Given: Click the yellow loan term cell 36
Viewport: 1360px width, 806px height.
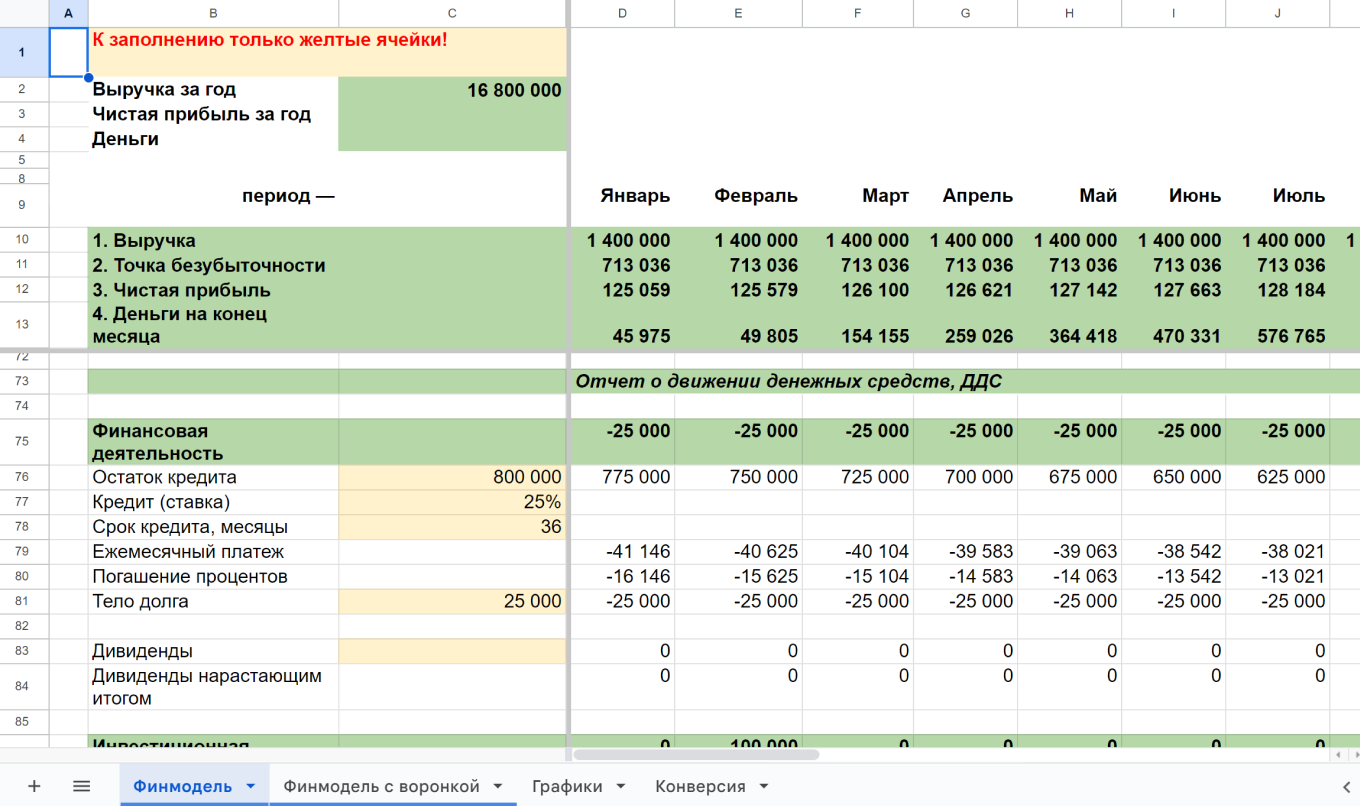Looking at the screenshot, I should [x=452, y=527].
